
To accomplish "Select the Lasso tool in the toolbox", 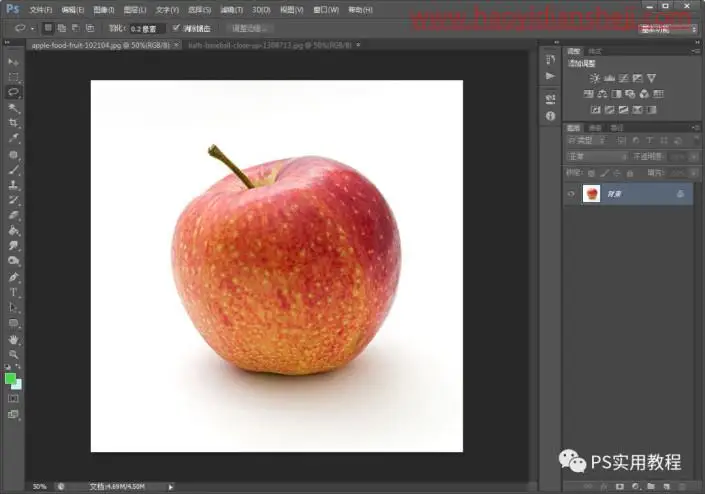I will pos(13,92).
